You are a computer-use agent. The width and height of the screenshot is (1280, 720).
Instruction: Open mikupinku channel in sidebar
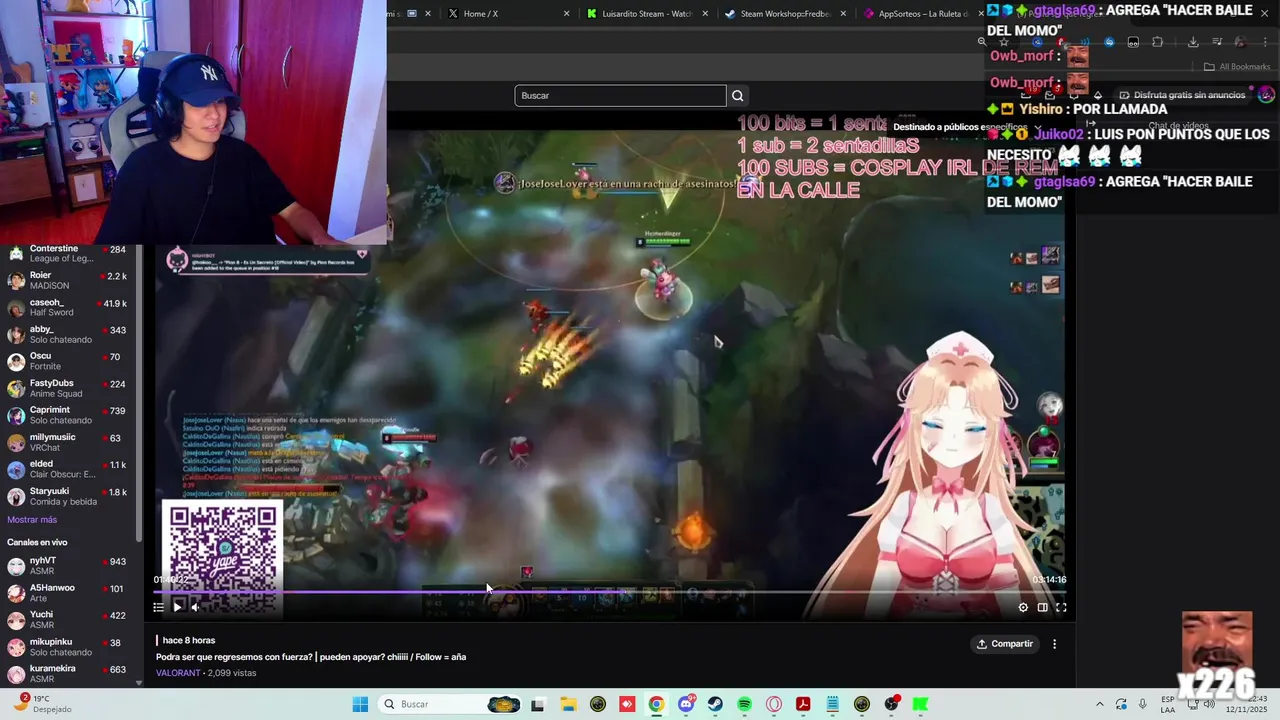click(x=68, y=647)
